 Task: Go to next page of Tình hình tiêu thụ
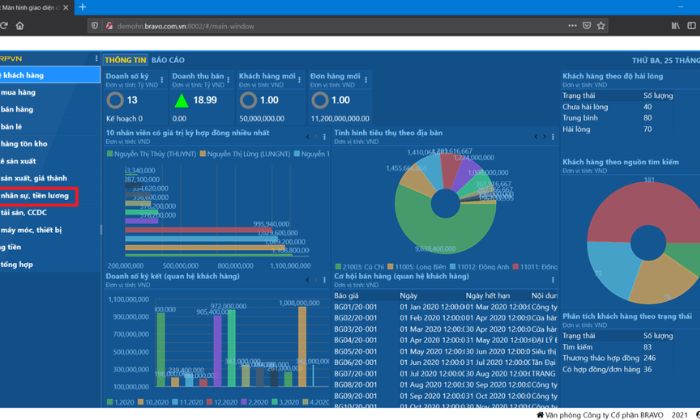point(544,137)
